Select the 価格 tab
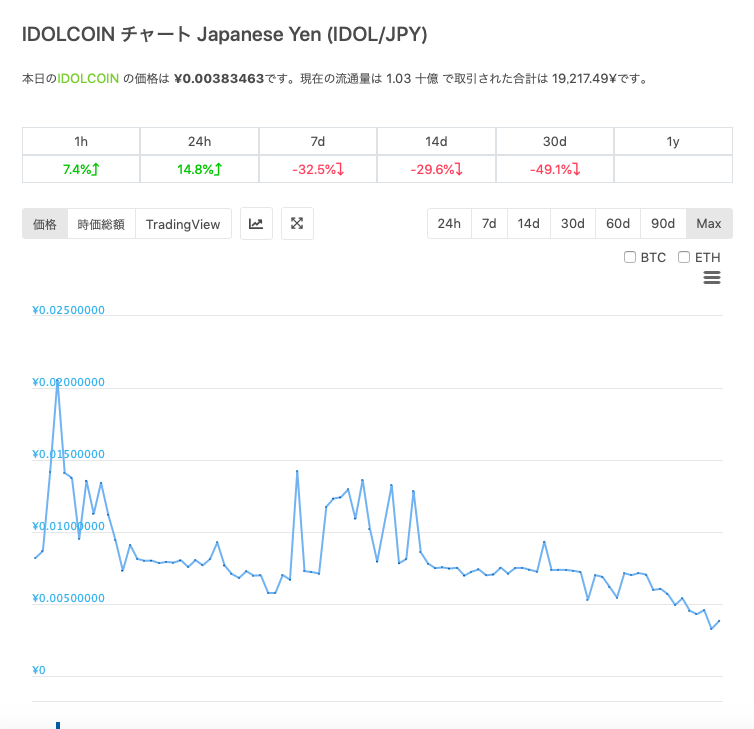 pos(45,224)
